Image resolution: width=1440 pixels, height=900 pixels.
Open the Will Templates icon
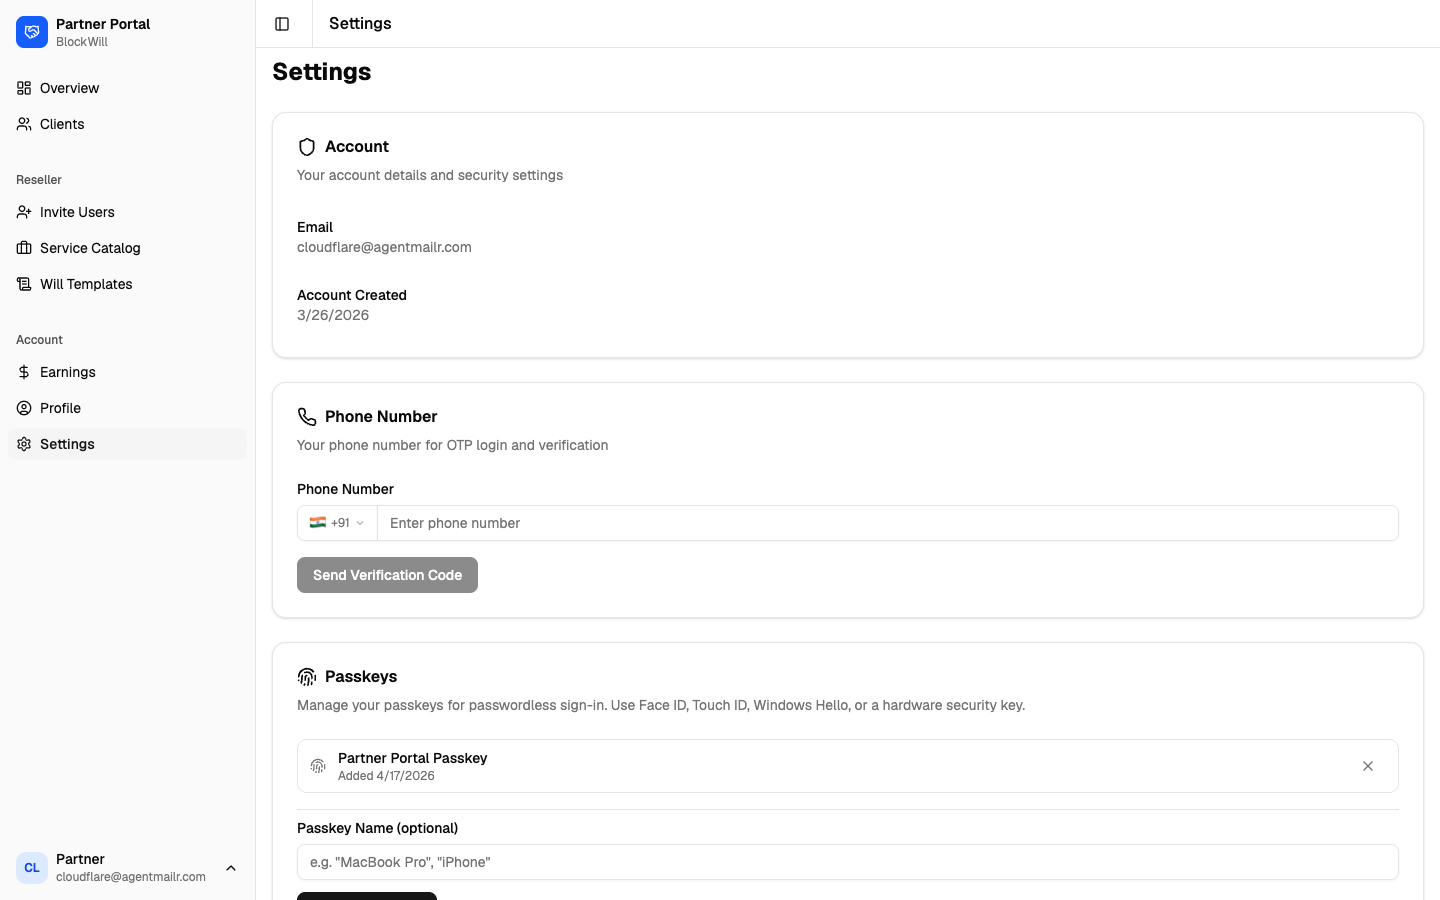(x=24, y=284)
